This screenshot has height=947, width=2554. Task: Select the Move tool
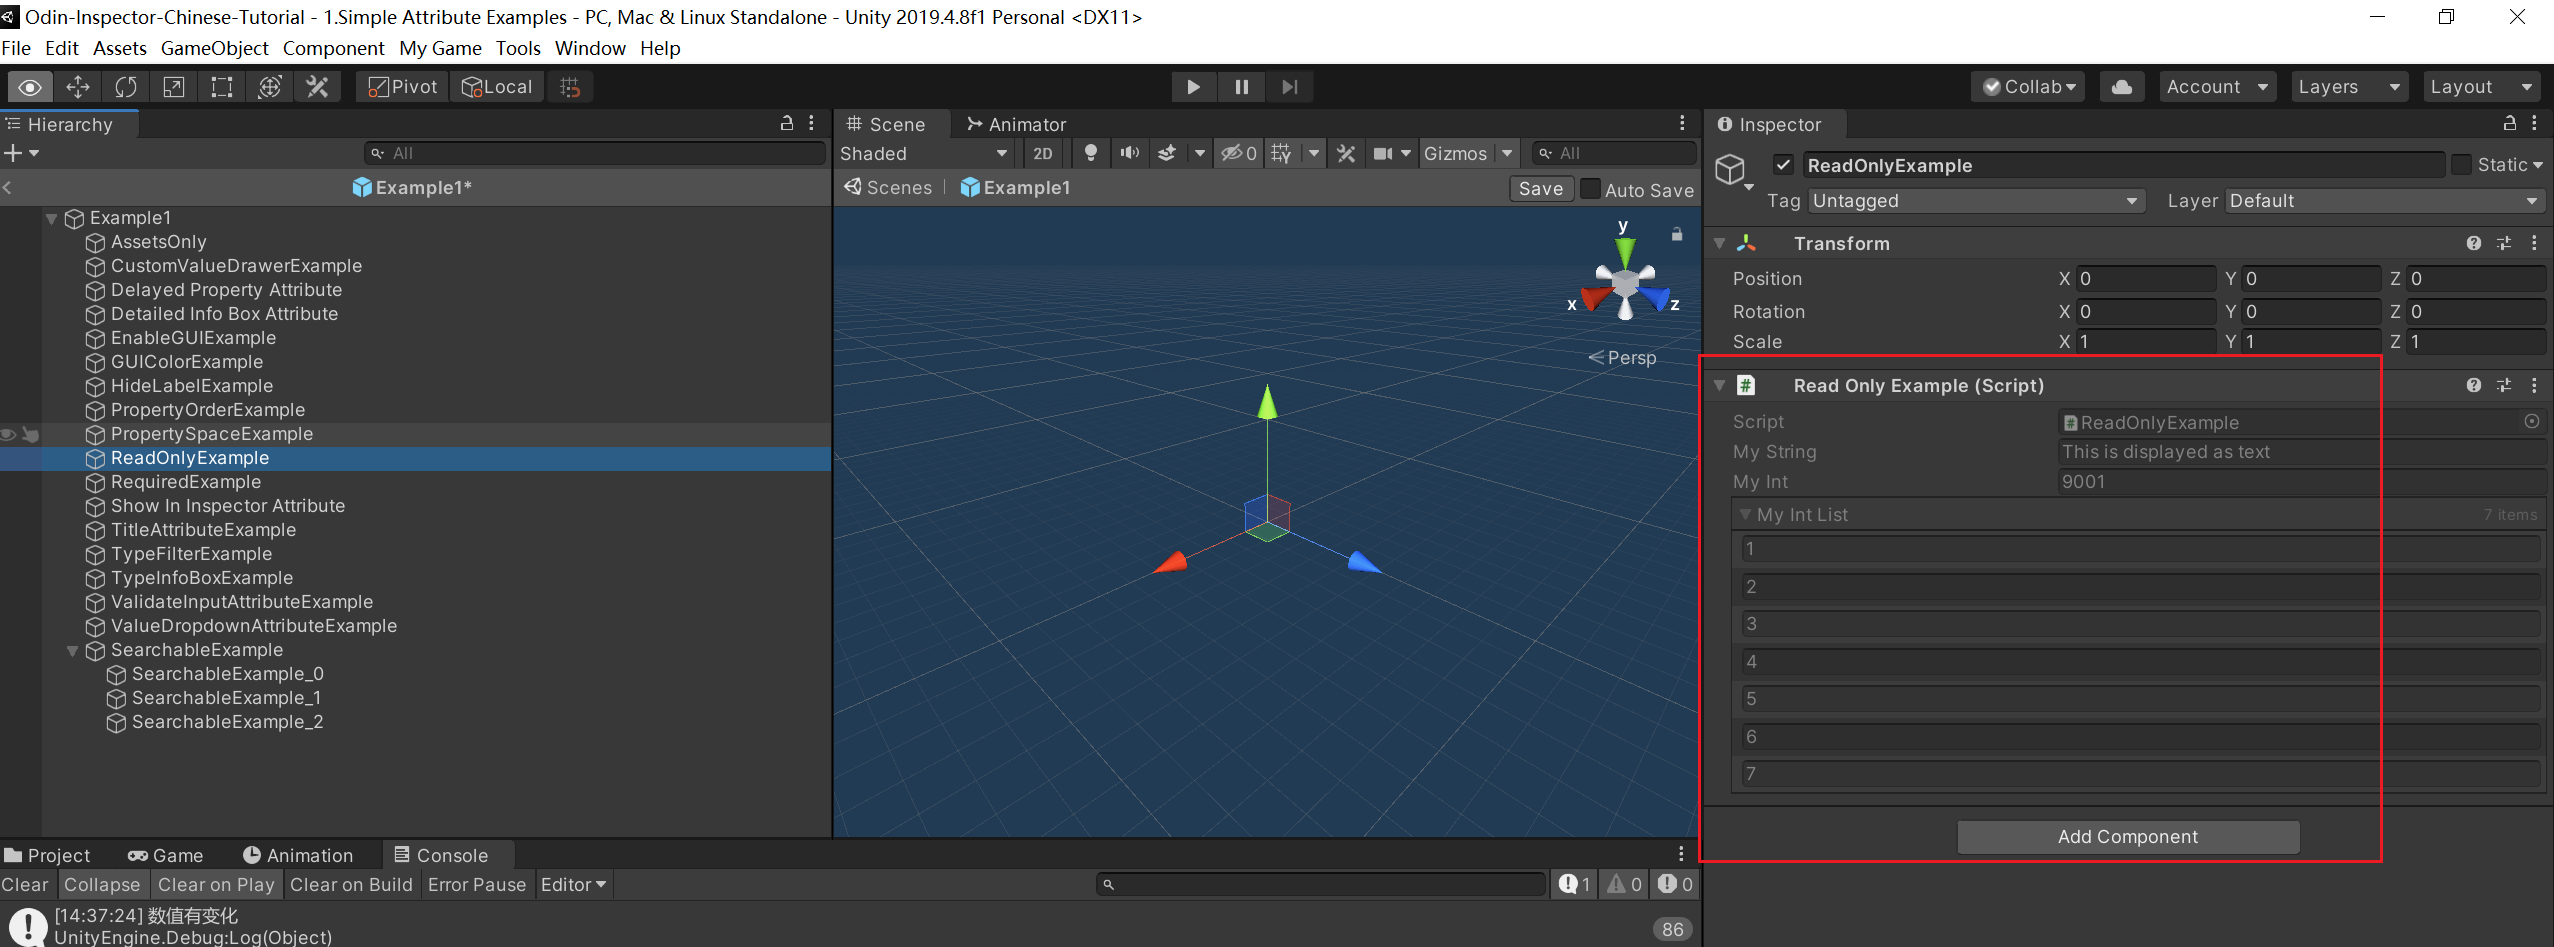78,87
